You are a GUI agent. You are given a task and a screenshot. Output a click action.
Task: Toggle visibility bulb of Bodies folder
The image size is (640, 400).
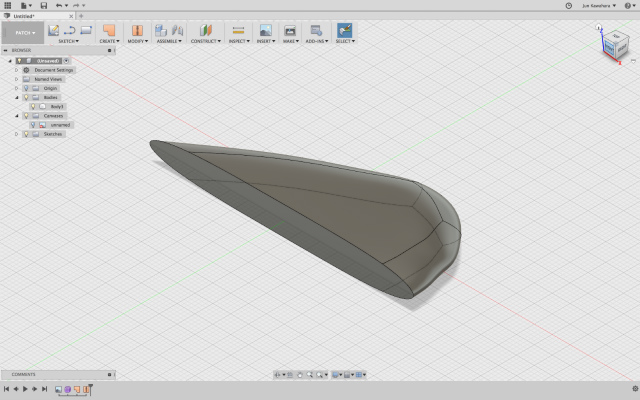coord(27,98)
